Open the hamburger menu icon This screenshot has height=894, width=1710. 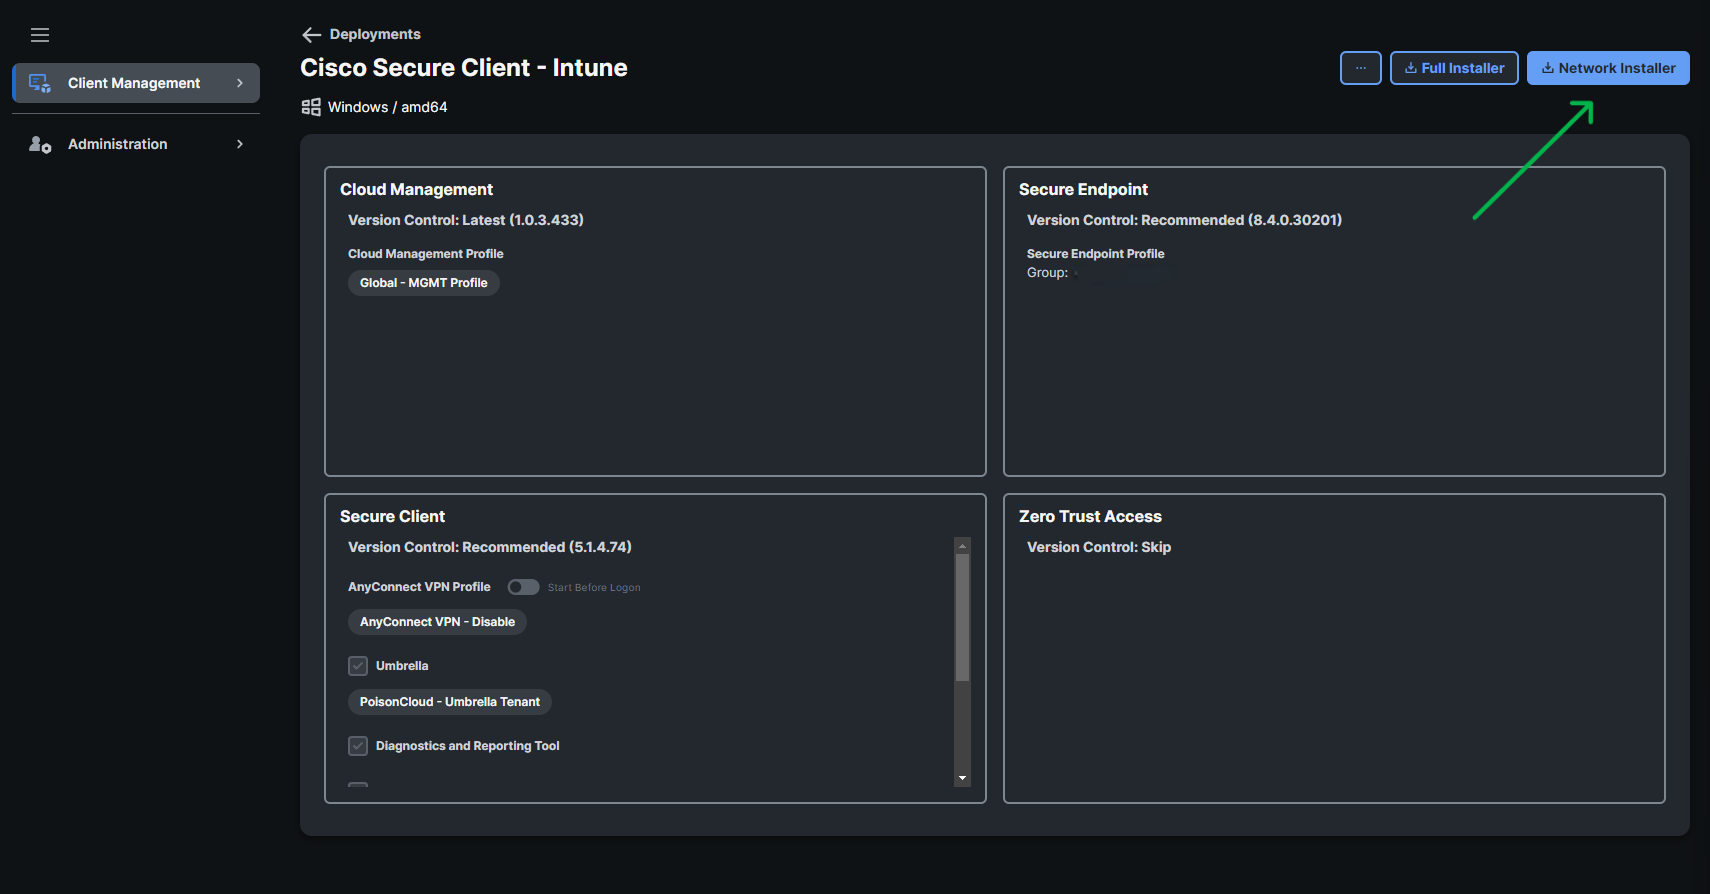(x=40, y=35)
